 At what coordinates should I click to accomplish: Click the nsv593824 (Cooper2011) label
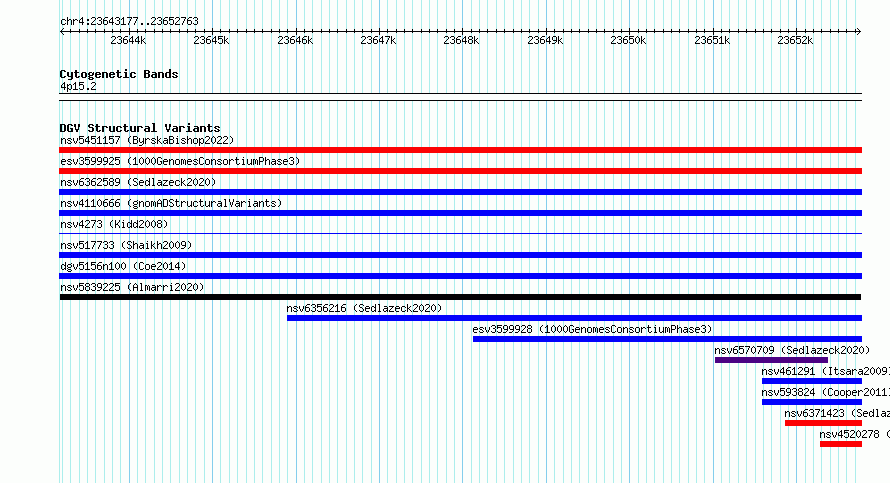pyautogui.click(x=825, y=392)
